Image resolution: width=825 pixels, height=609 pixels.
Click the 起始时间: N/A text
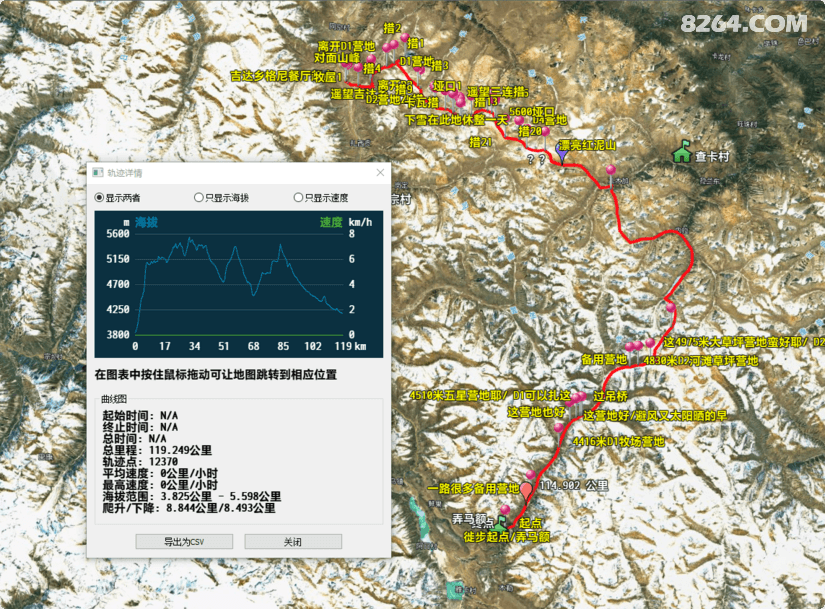[140, 415]
